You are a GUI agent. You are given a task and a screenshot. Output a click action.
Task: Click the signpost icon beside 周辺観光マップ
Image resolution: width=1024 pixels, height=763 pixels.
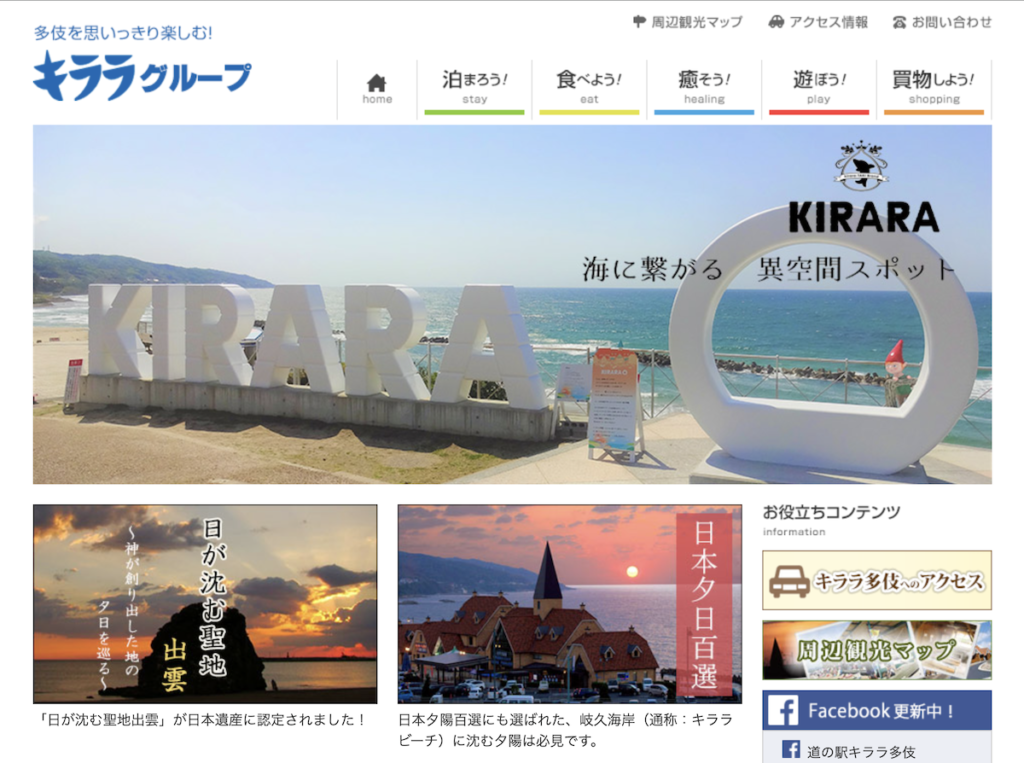(x=639, y=21)
